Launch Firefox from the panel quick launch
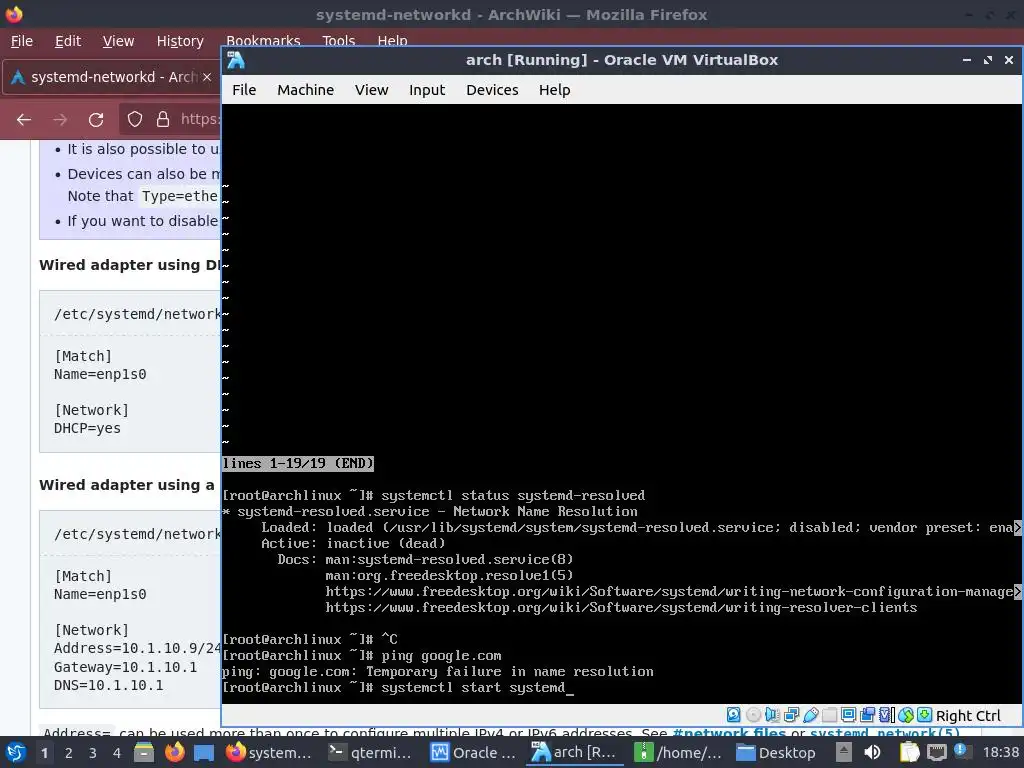The image size is (1024, 768). 174,752
